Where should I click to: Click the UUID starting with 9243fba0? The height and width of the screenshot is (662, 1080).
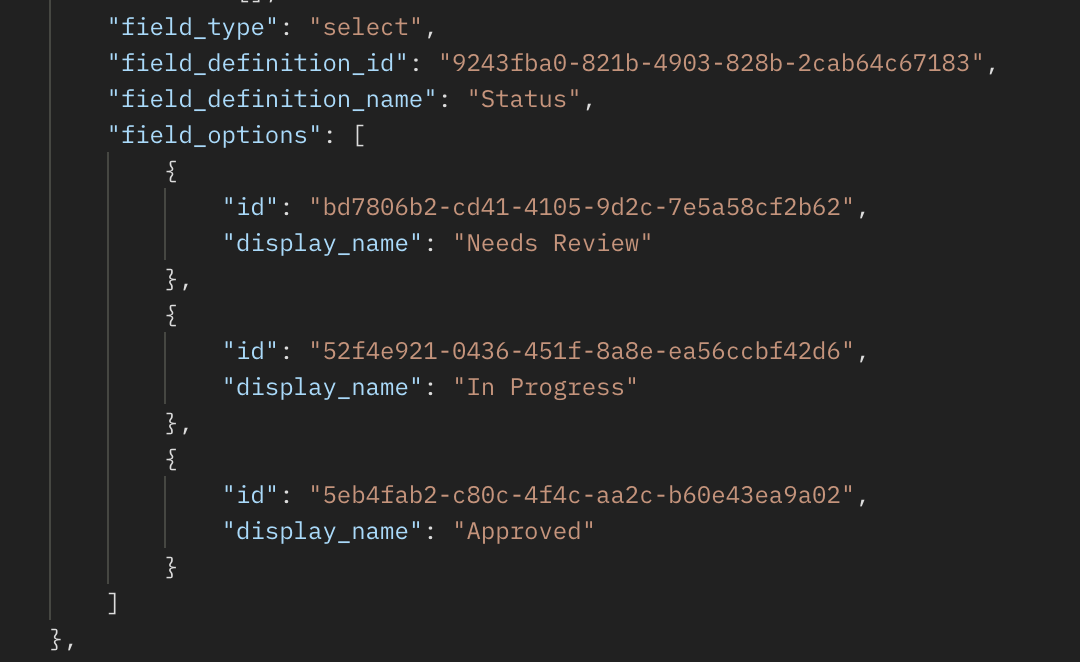pyautogui.click(x=712, y=63)
